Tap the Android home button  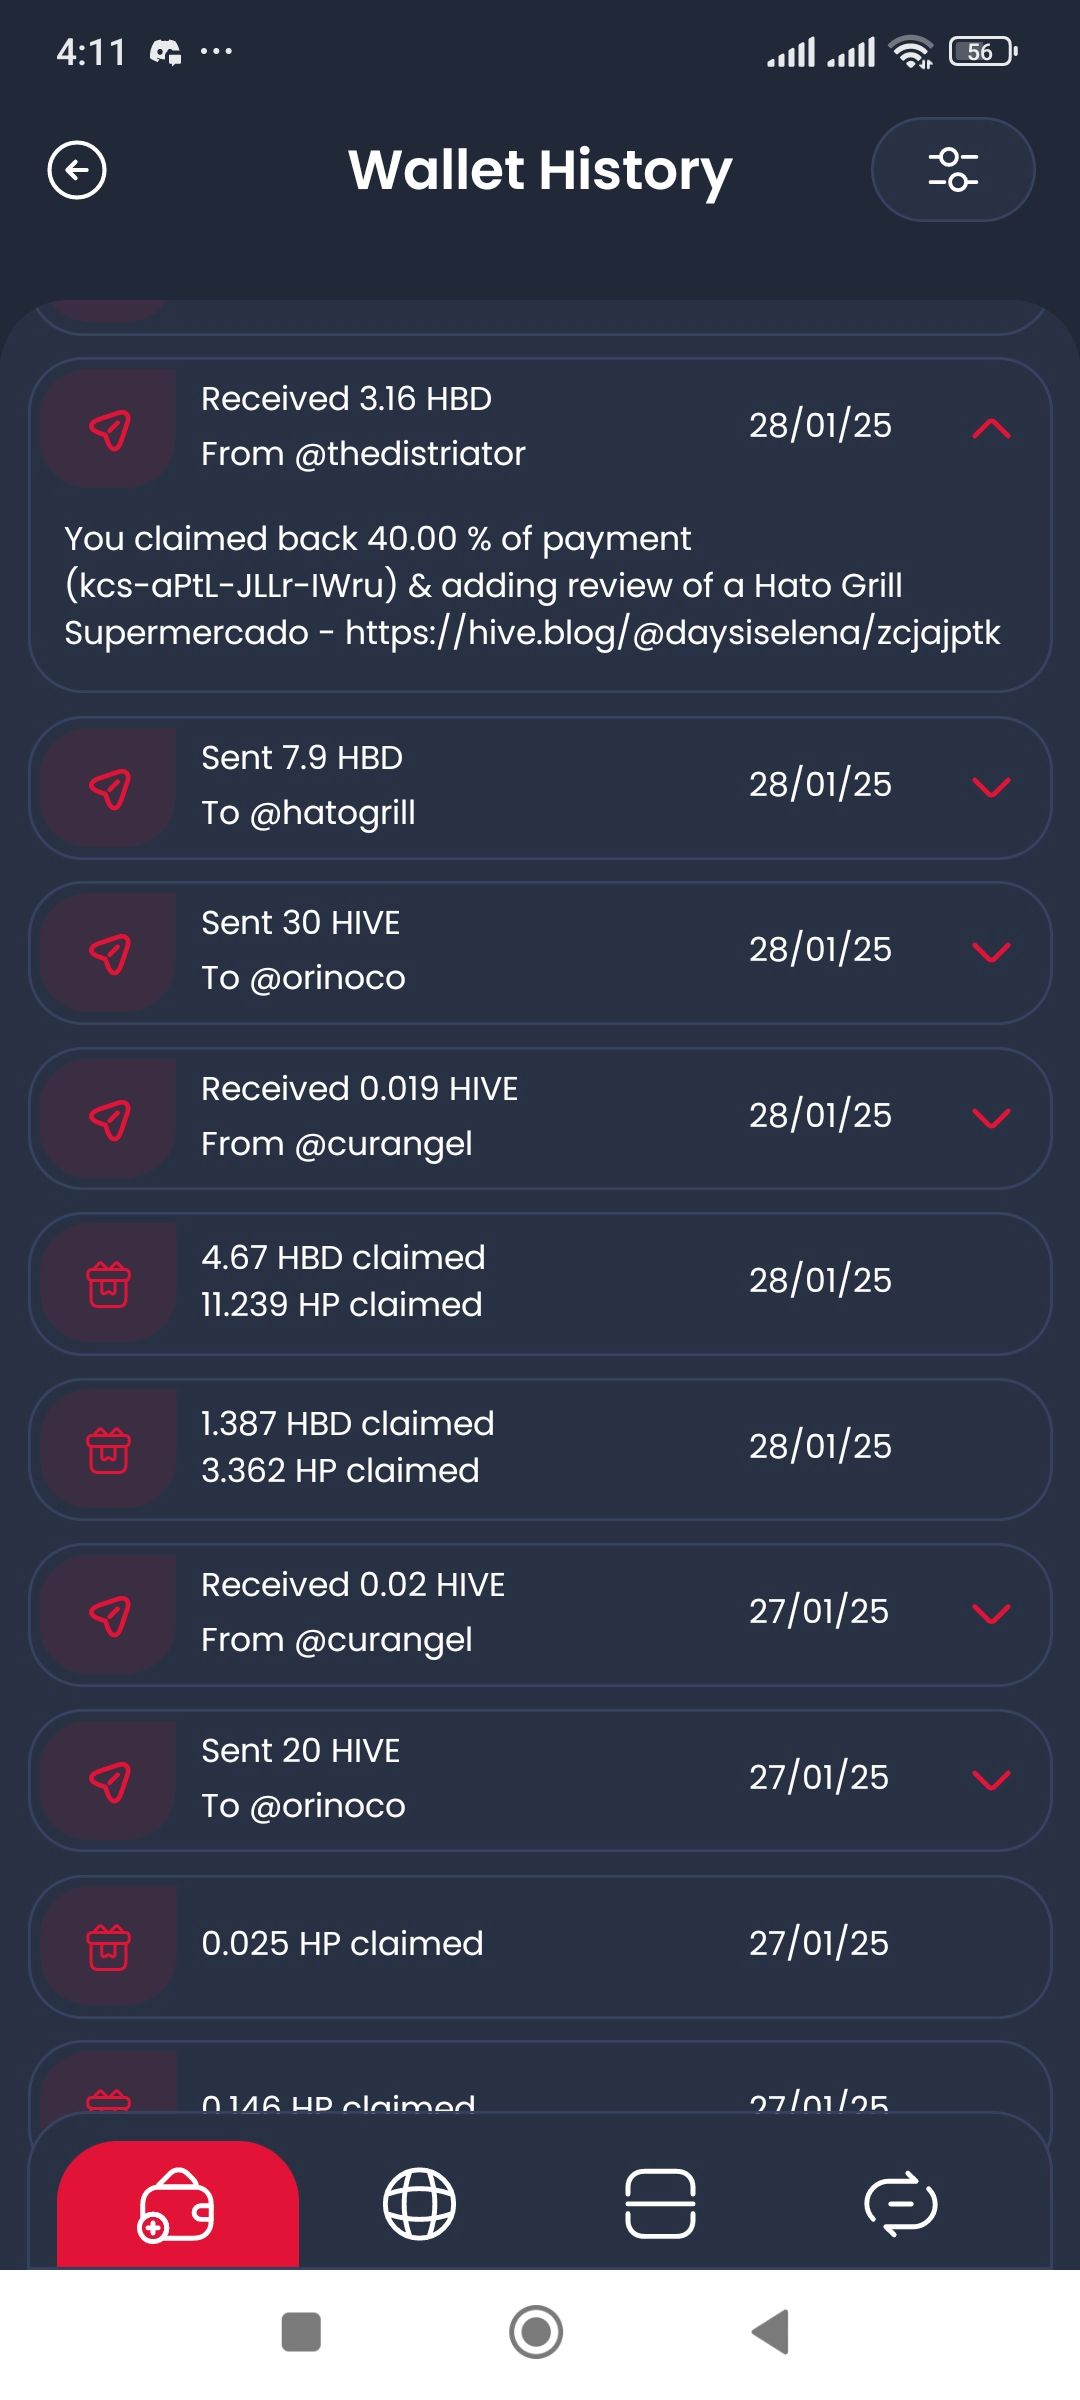point(536,2332)
